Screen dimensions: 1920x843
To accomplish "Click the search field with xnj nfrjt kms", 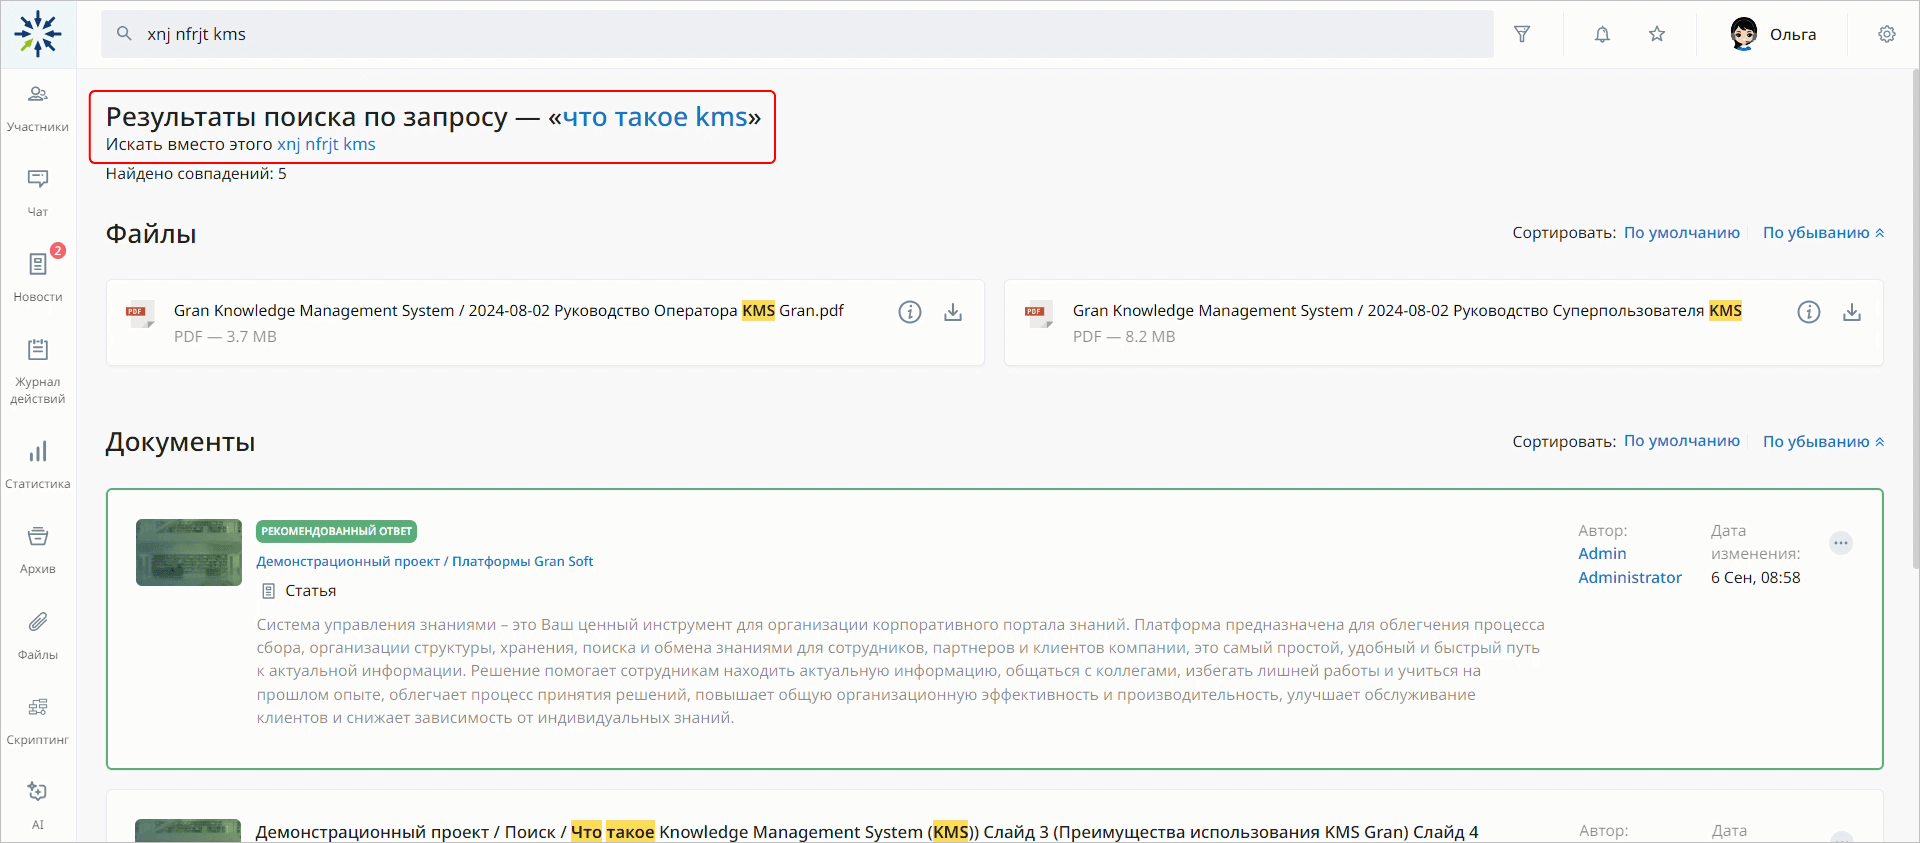I will (x=797, y=34).
